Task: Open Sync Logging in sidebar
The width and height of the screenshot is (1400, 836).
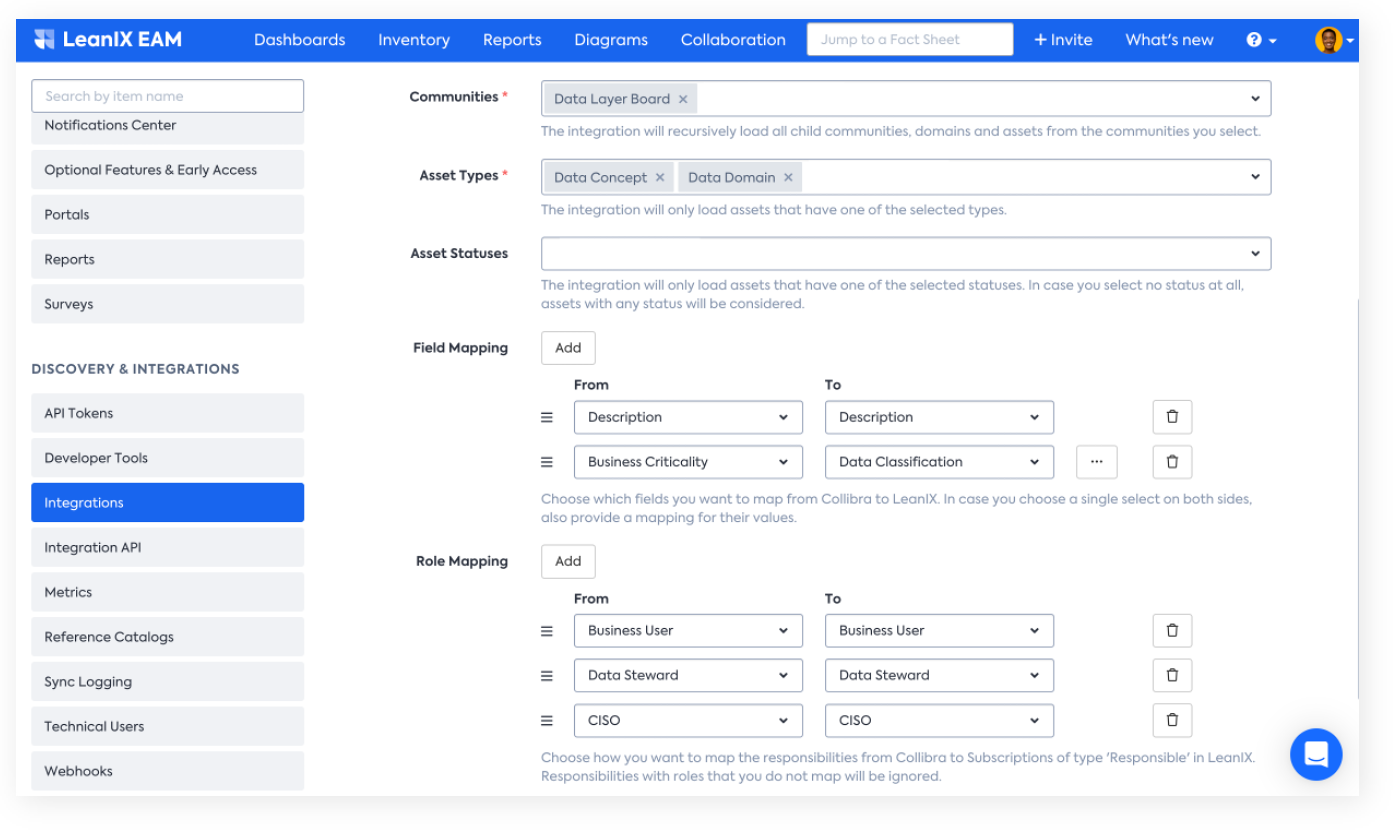Action: pyautogui.click(x=168, y=682)
